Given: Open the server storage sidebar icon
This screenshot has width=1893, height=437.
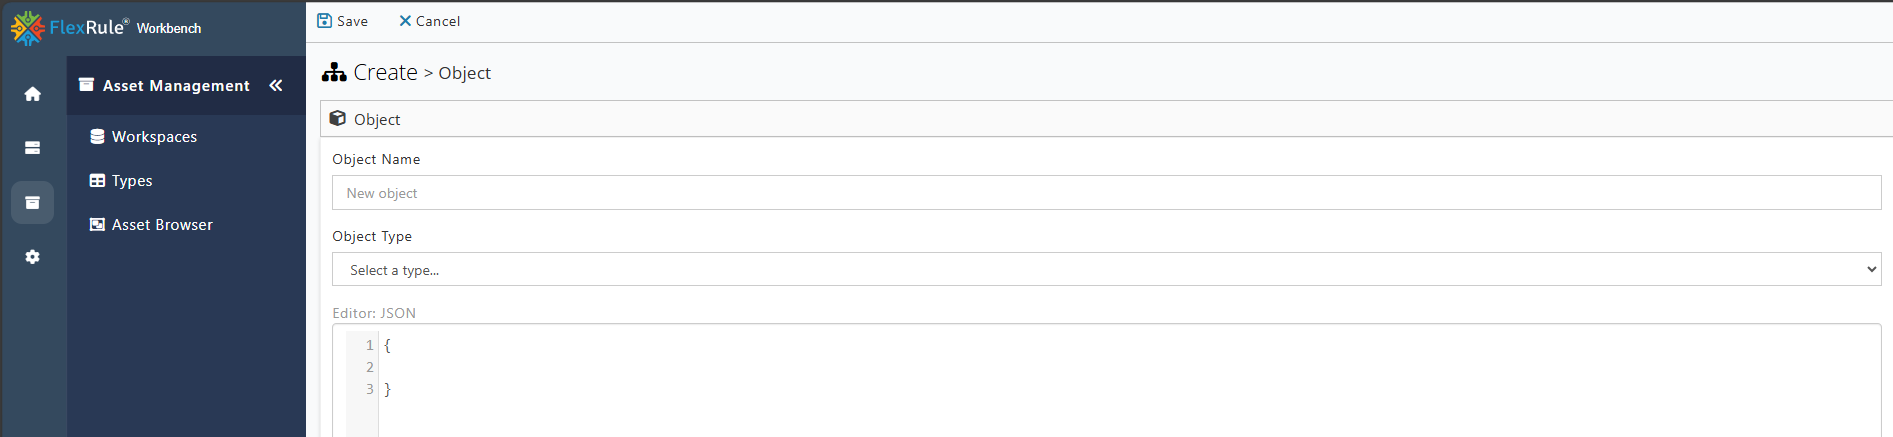Looking at the screenshot, I should [x=33, y=148].
